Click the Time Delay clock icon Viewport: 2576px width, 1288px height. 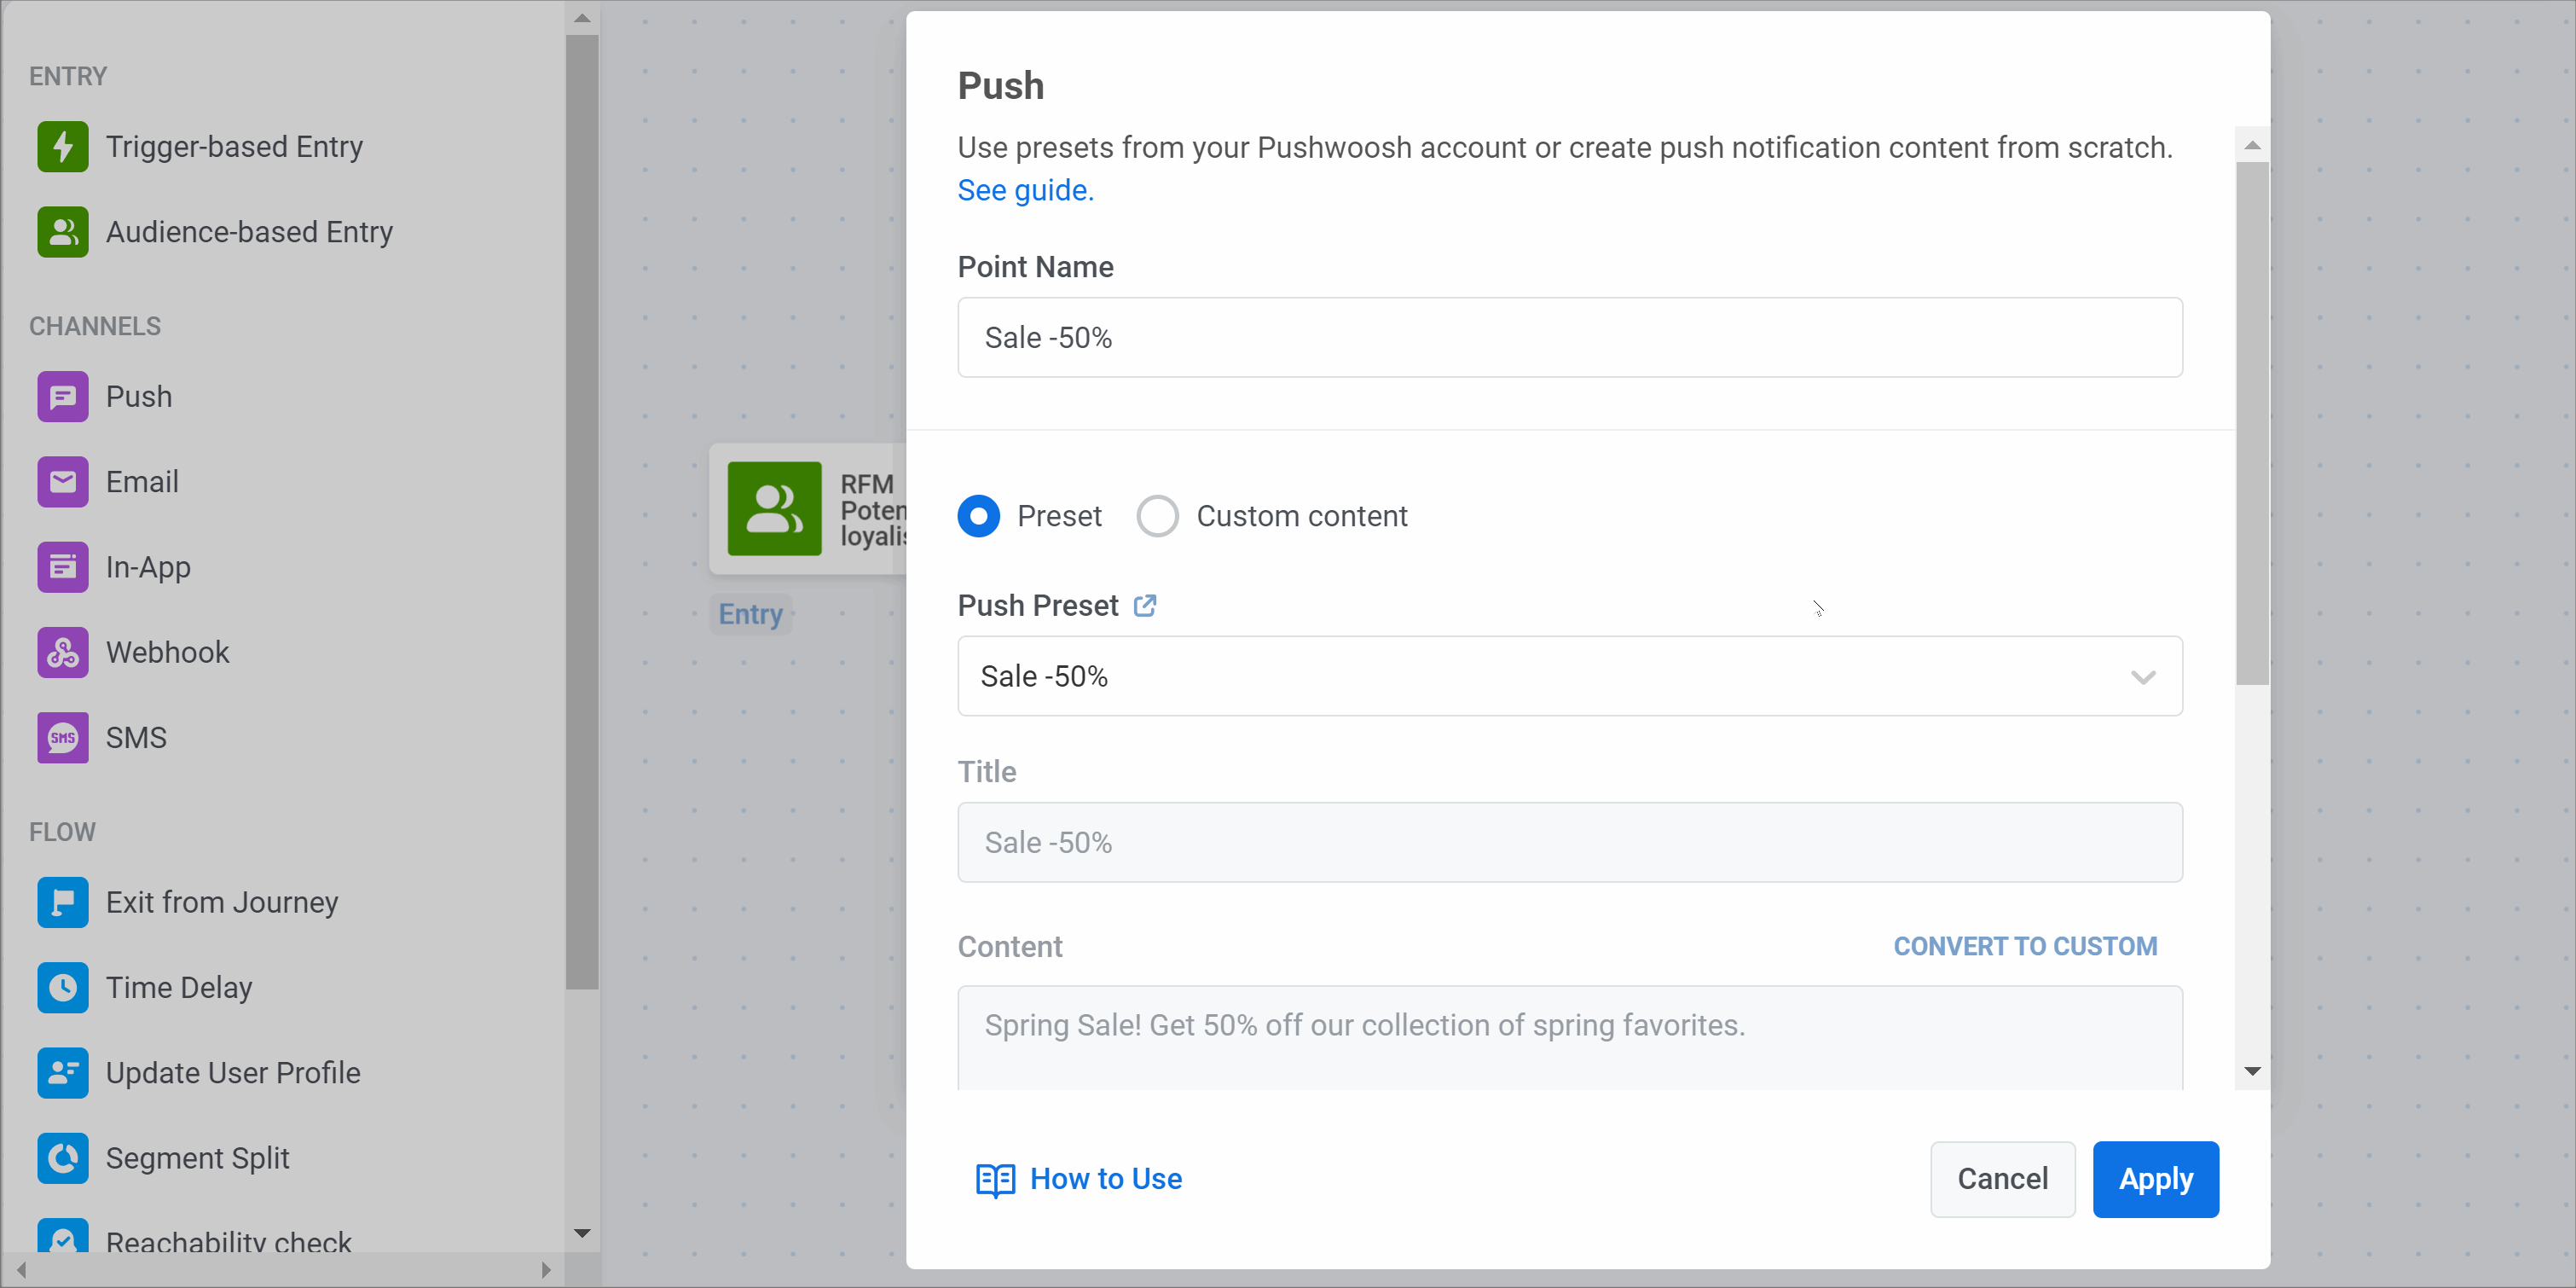(62, 988)
